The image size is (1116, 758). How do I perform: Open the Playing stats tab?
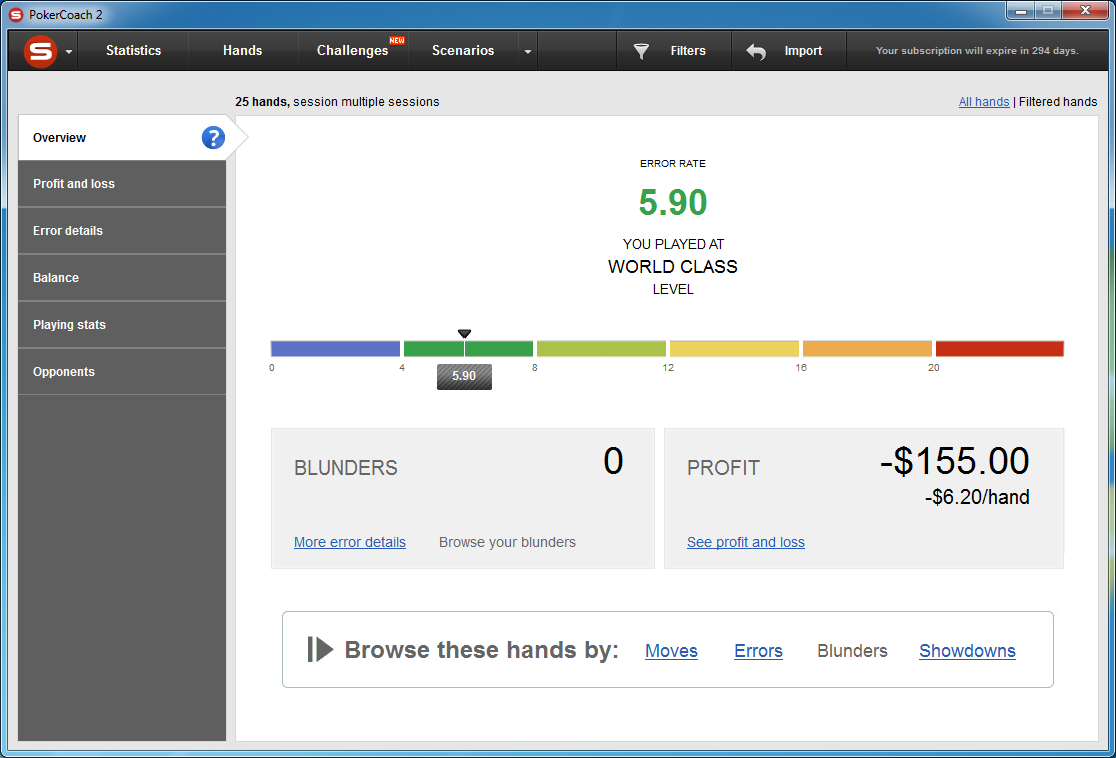point(122,325)
